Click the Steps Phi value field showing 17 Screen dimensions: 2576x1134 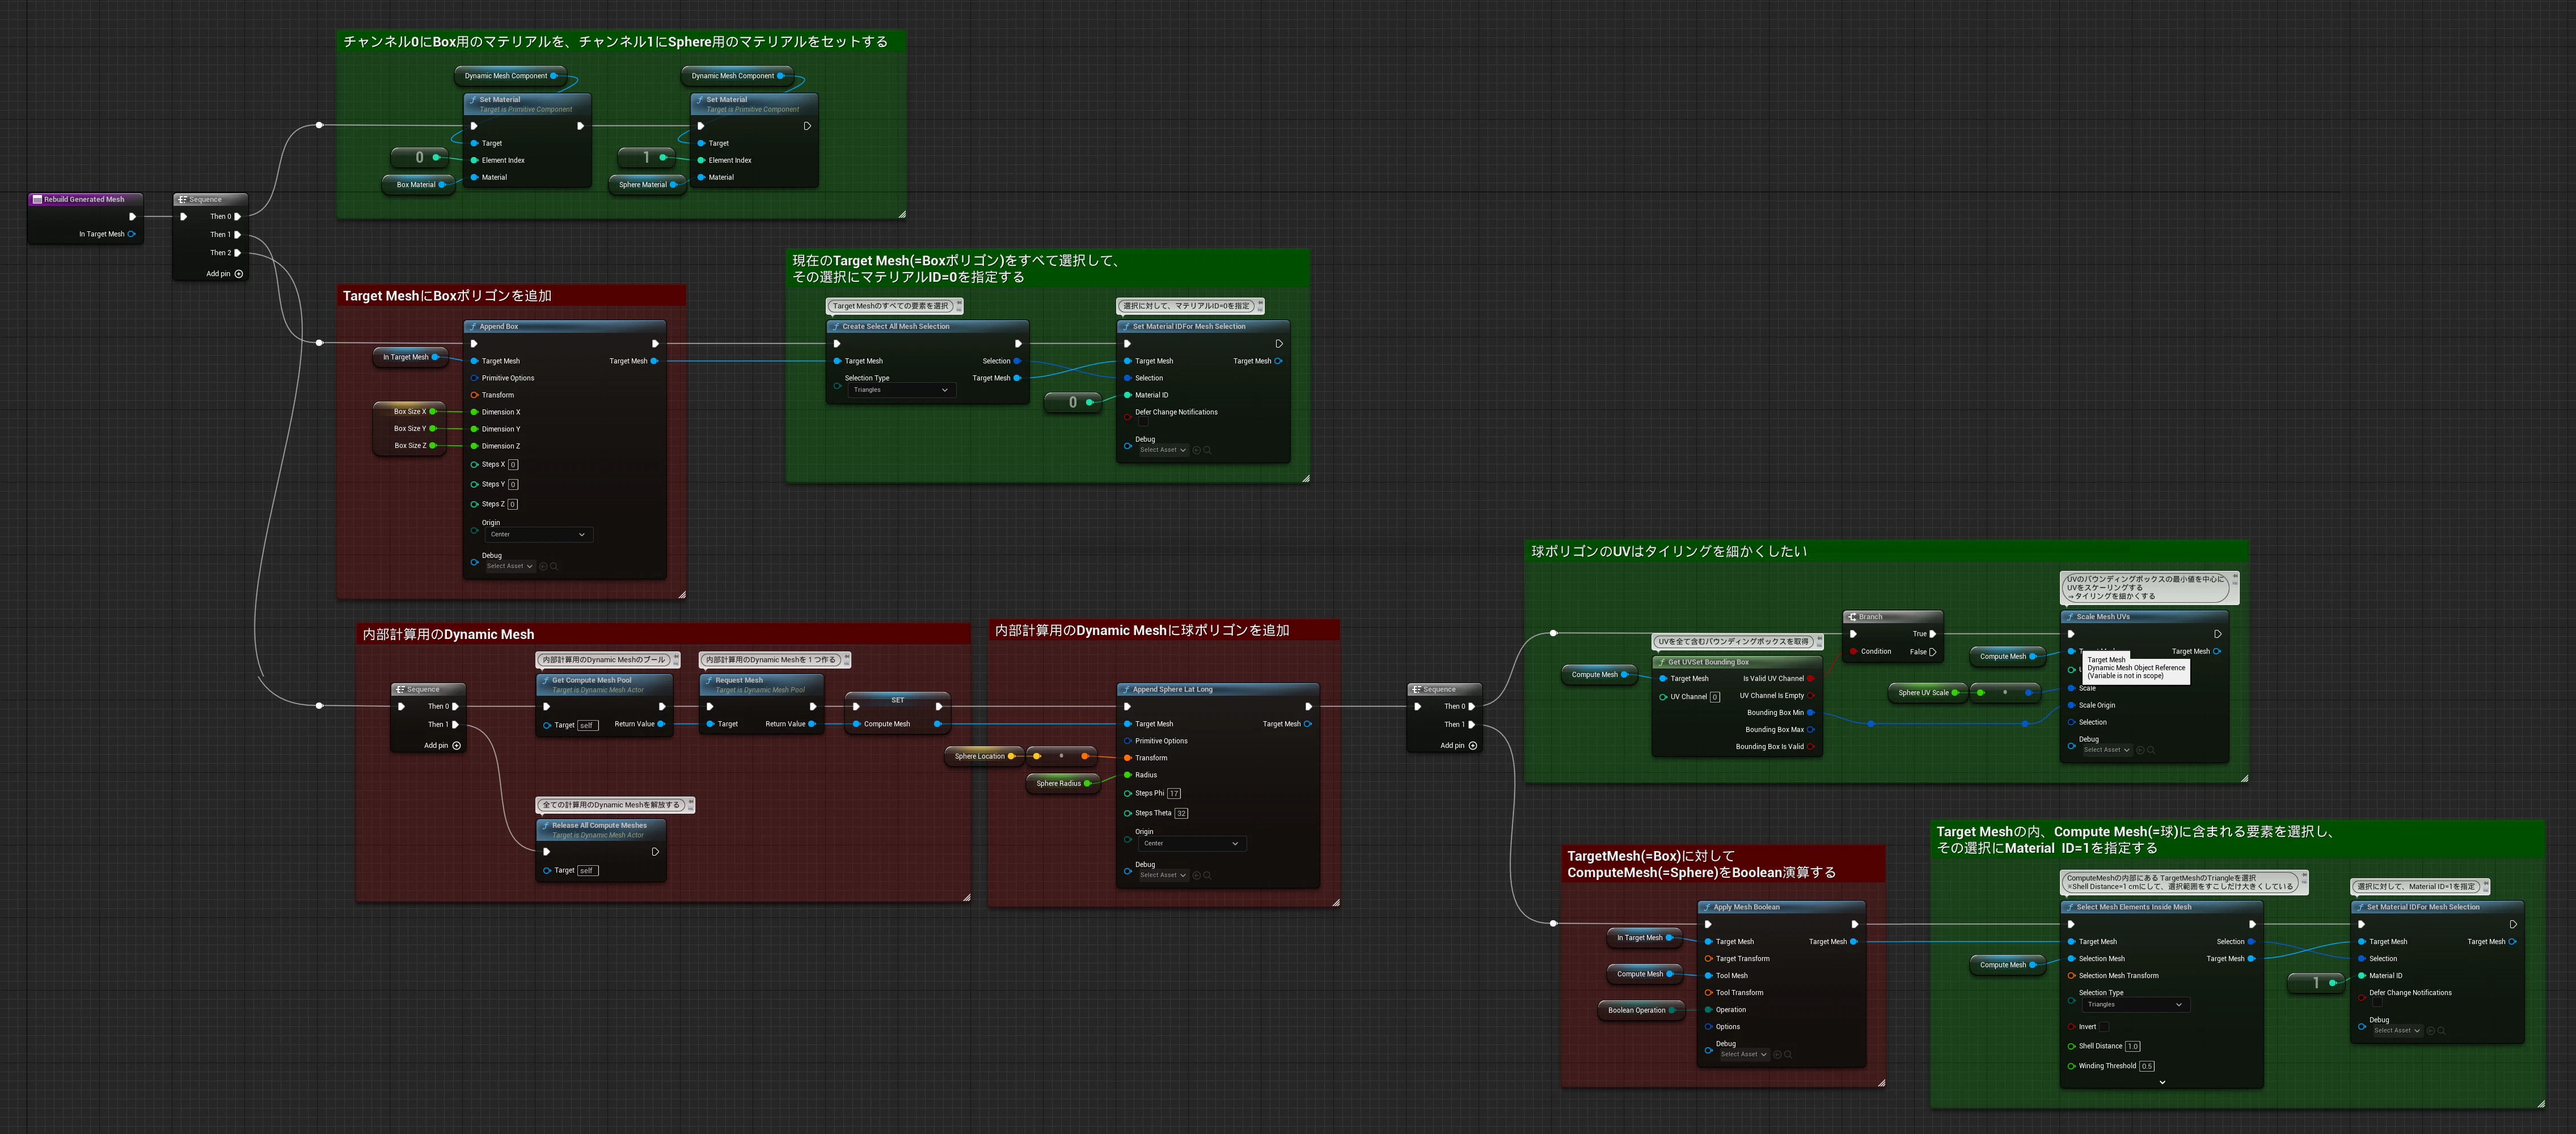coord(1174,794)
